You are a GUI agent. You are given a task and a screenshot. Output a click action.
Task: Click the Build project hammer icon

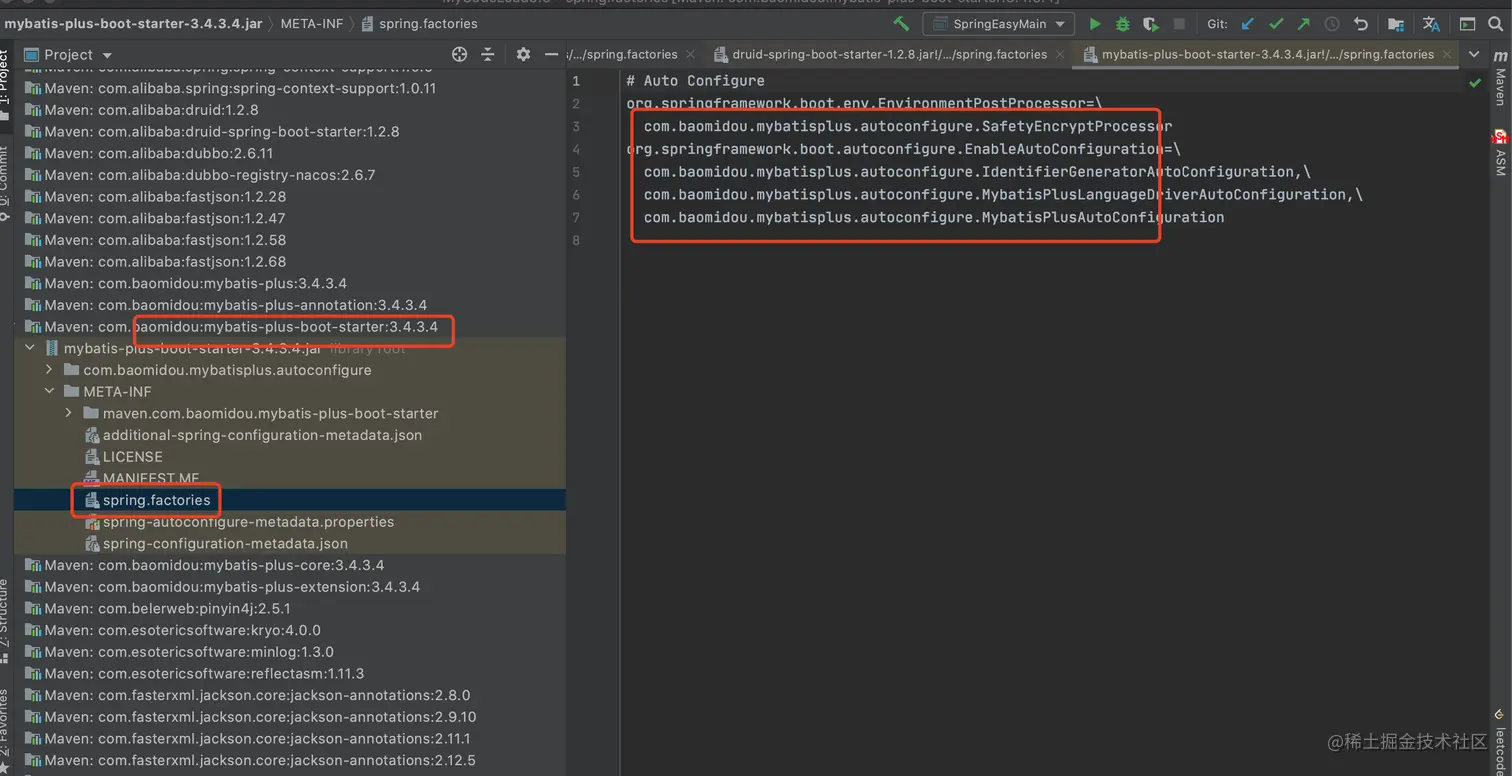[x=901, y=24]
